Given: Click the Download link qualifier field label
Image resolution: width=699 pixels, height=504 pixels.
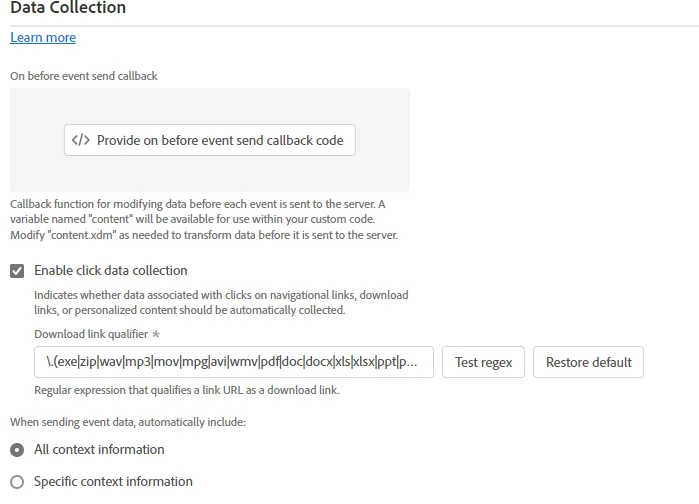Looking at the screenshot, I should [91, 334].
